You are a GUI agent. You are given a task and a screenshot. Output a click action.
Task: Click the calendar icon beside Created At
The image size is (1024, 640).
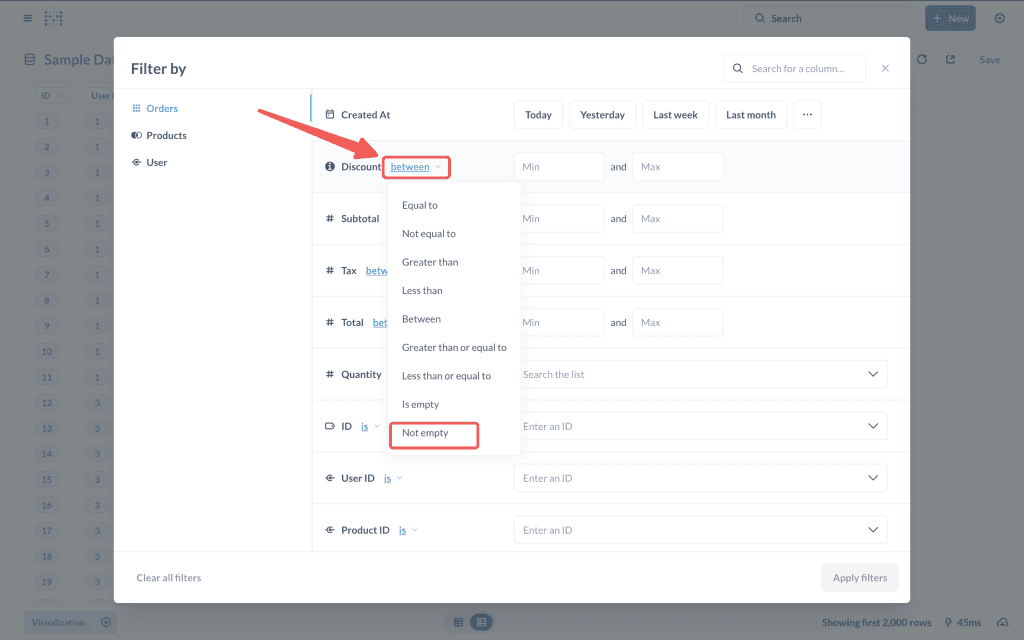[330, 115]
